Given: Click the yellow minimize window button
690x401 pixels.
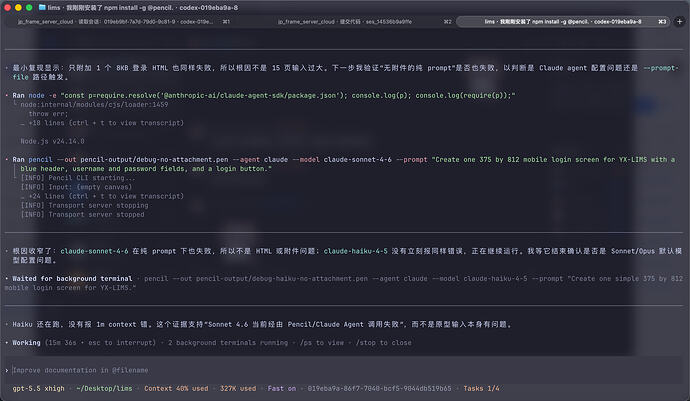Looking at the screenshot, I should coord(18,7).
